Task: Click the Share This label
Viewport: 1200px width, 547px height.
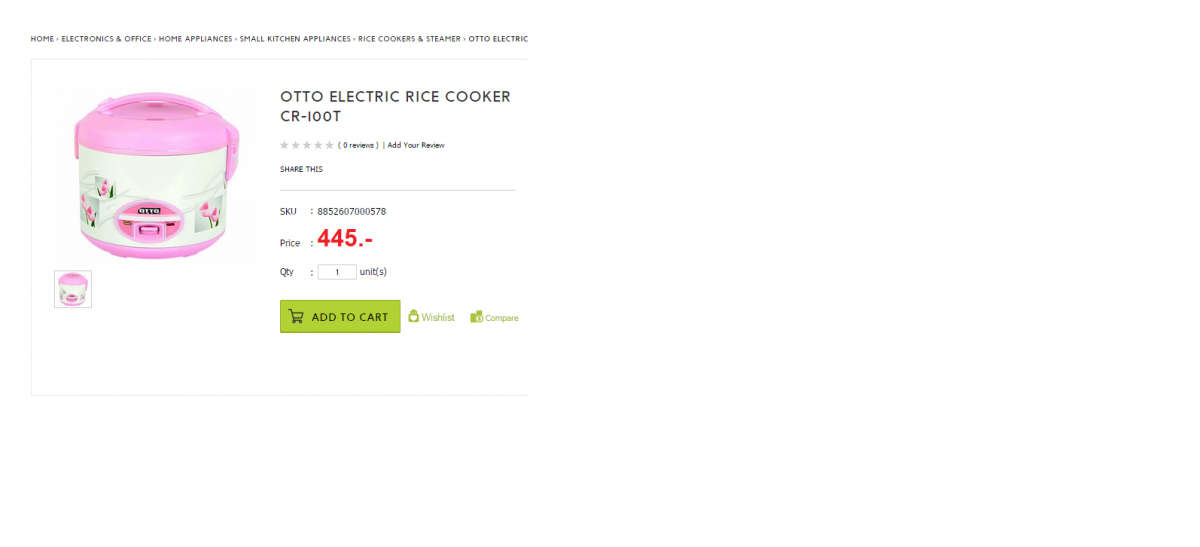Action: click(301, 170)
